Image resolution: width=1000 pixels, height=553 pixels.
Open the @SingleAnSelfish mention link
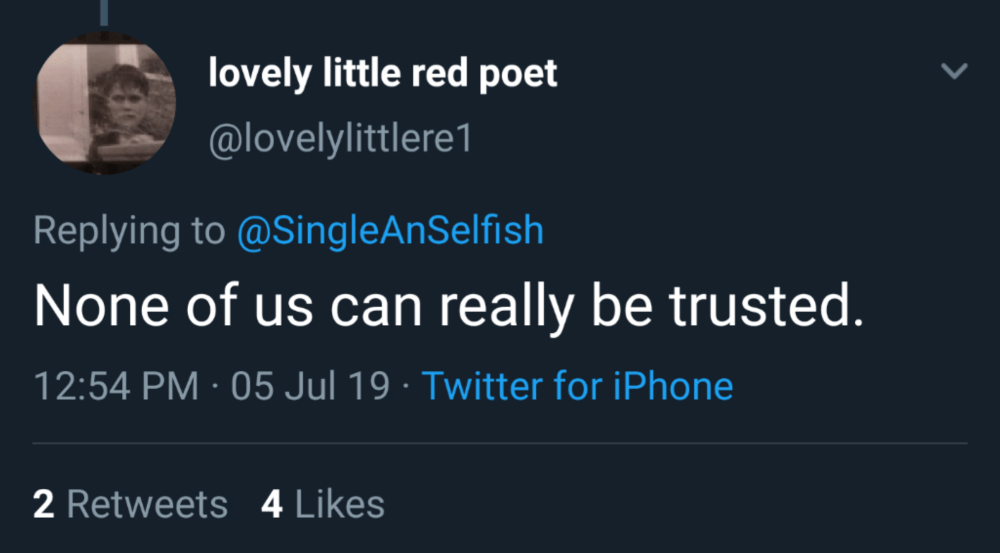coord(389,231)
